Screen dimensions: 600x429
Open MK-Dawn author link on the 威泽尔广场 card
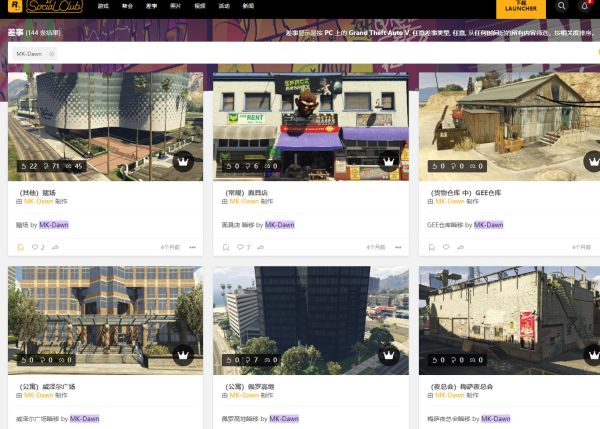tap(39, 395)
